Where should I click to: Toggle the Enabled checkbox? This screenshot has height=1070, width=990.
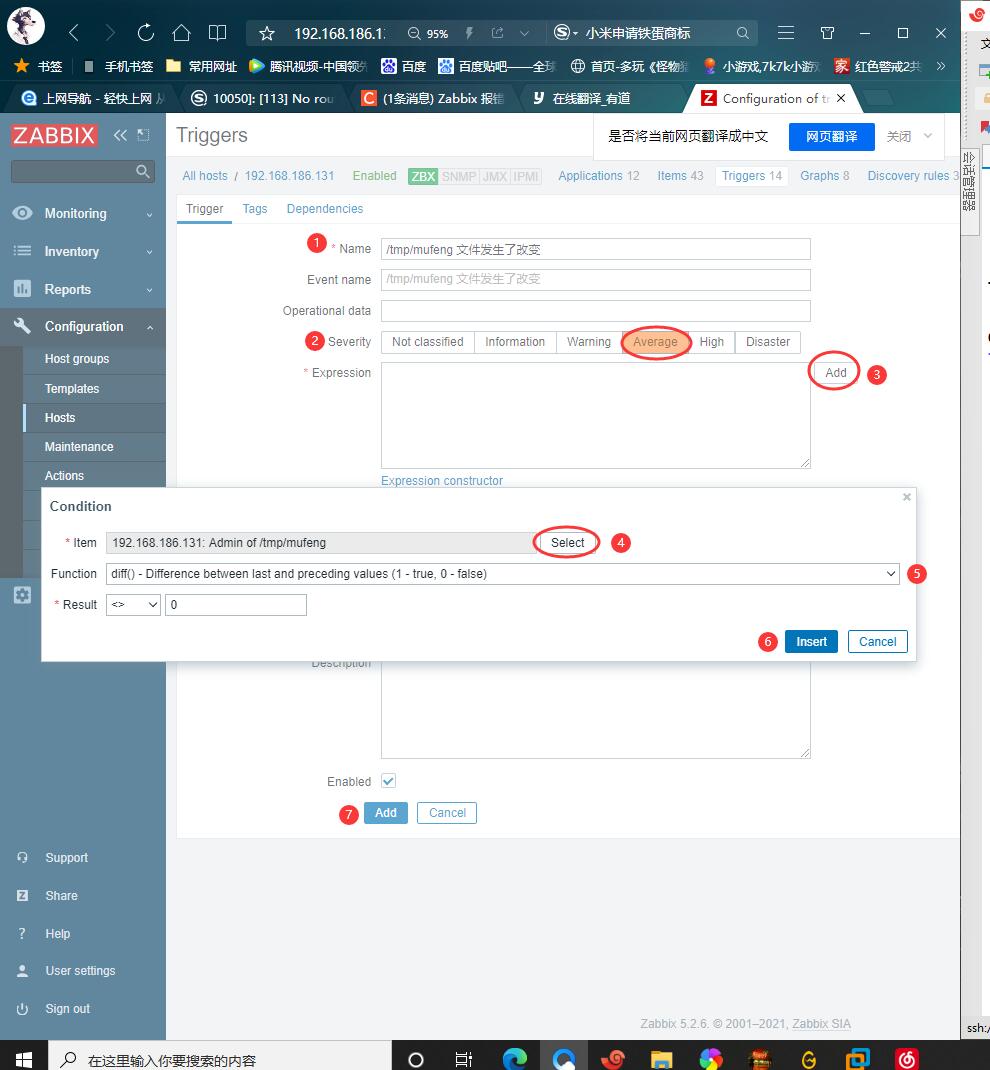[388, 781]
